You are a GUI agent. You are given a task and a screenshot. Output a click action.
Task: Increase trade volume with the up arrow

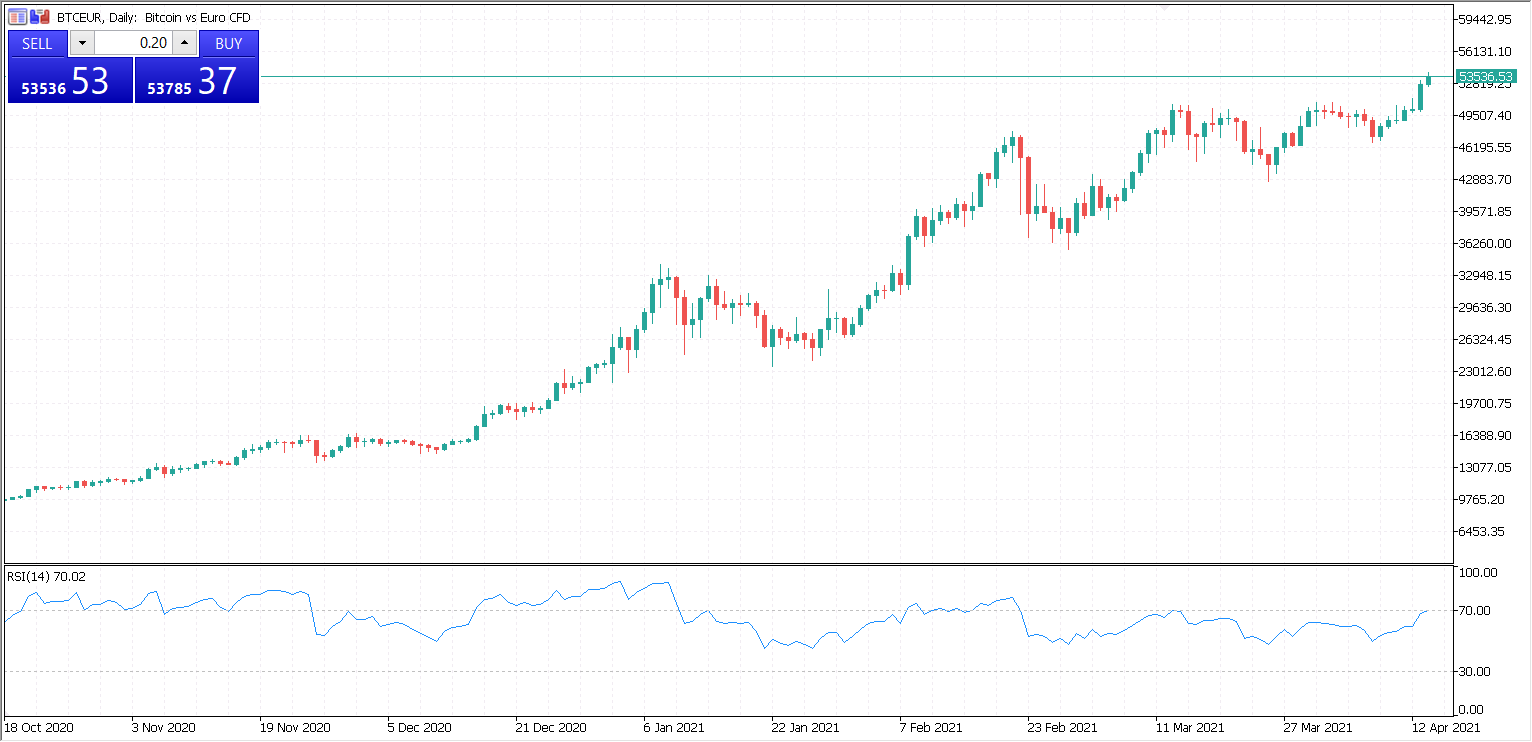coord(185,44)
